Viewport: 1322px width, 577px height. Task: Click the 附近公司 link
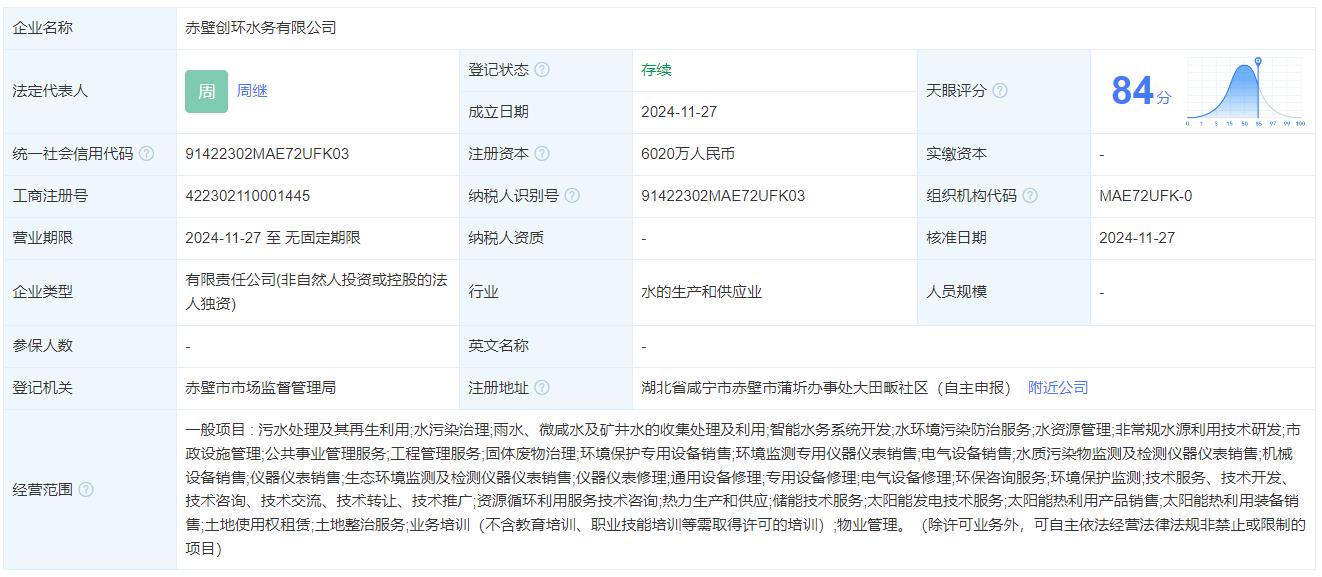click(x=1058, y=388)
